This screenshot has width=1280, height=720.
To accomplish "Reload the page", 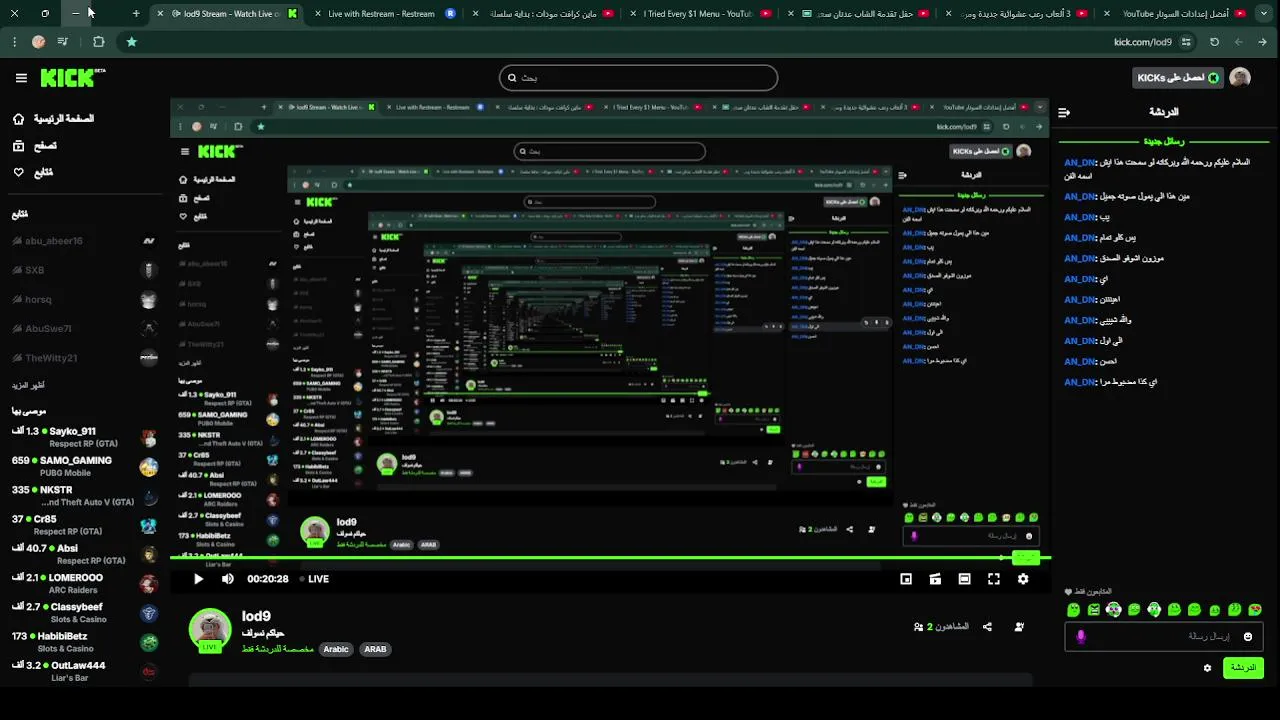I will tap(1214, 42).
